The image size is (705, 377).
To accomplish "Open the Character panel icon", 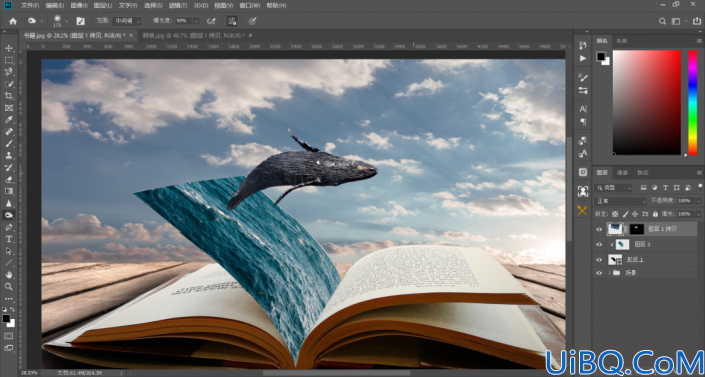I will point(583,109).
